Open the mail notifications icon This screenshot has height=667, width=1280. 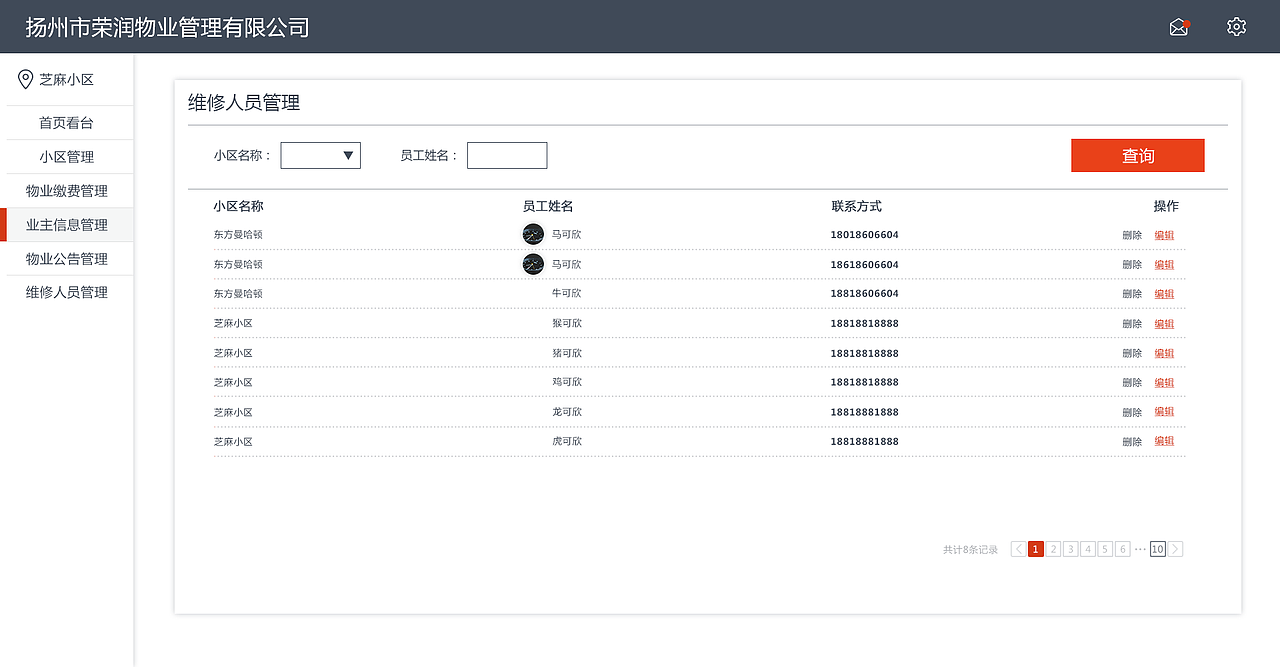[1179, 27]
